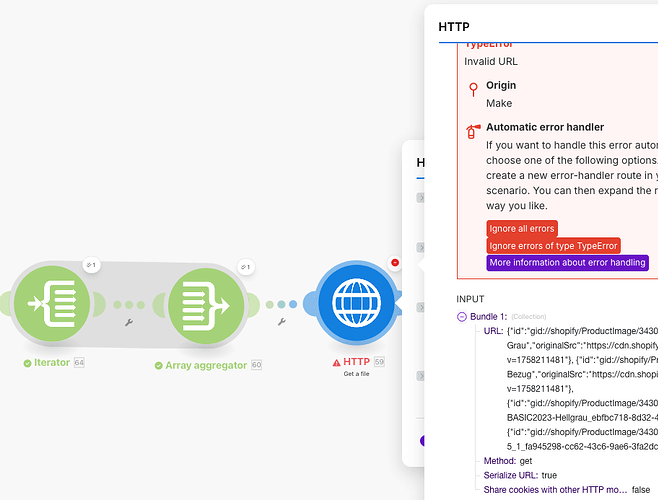This screenshot has height=500, width=658.
Task: Click the fire extinguisher error handler icon
Action: (x=473, y=131)
